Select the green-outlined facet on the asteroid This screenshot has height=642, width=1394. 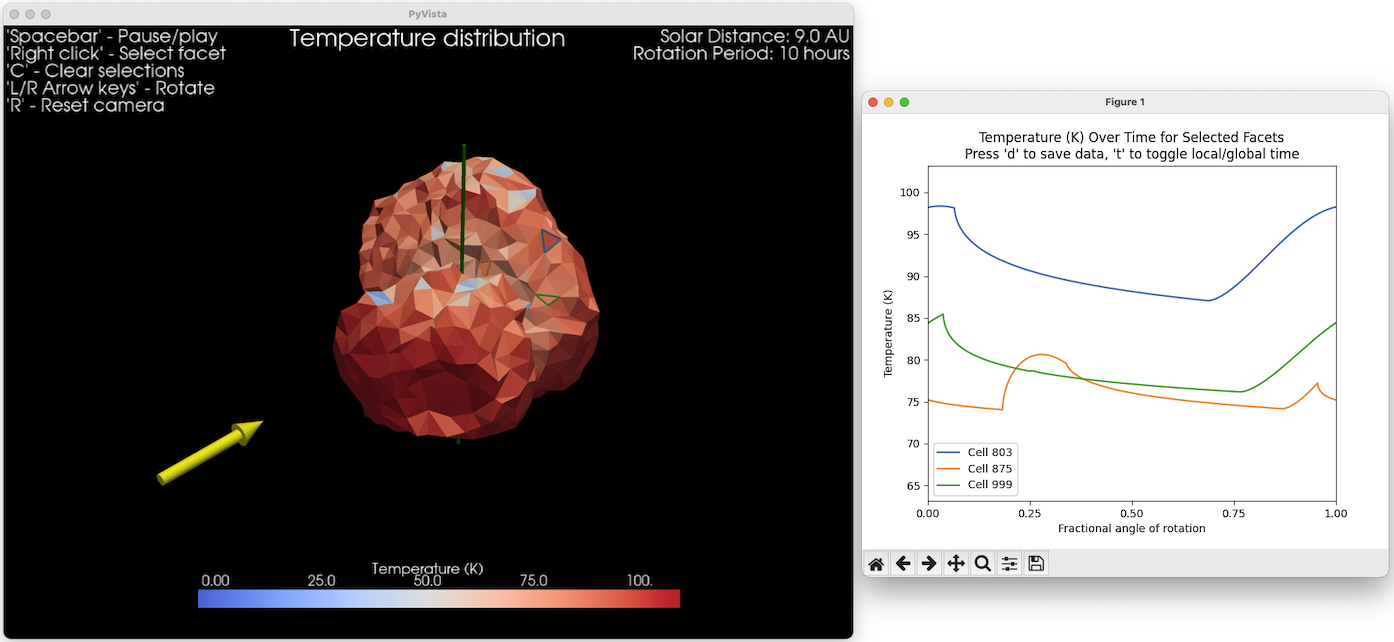pyautogui.click(x=546, y=299)
